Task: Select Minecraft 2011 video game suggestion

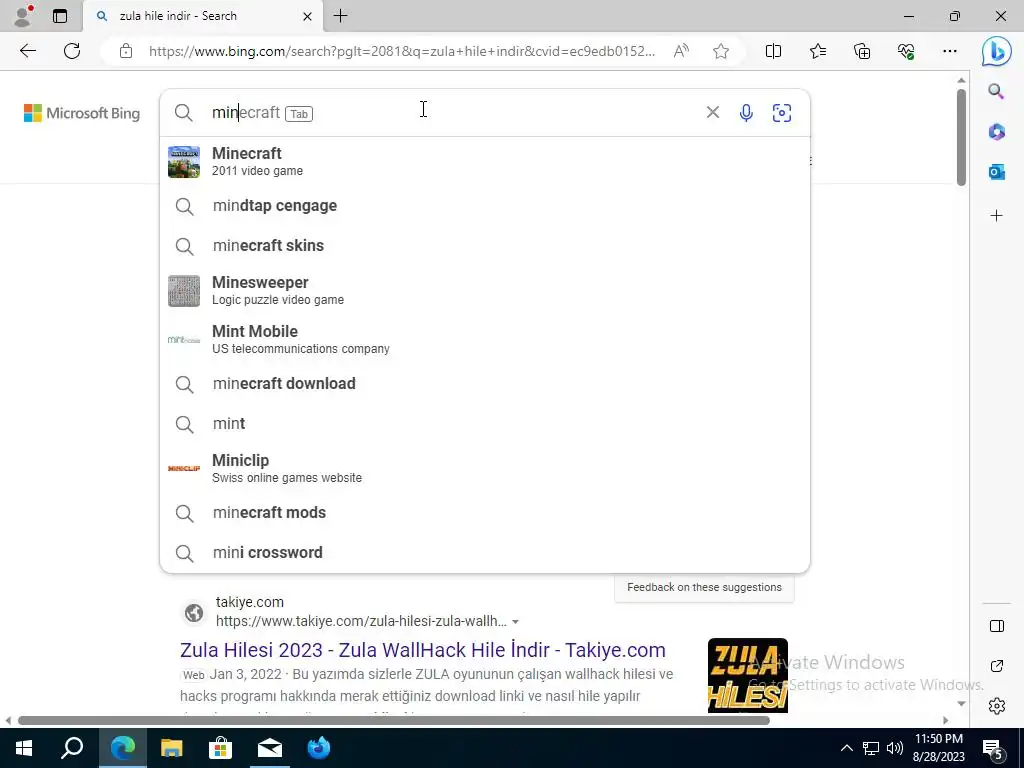Action: tap(485, 161)
